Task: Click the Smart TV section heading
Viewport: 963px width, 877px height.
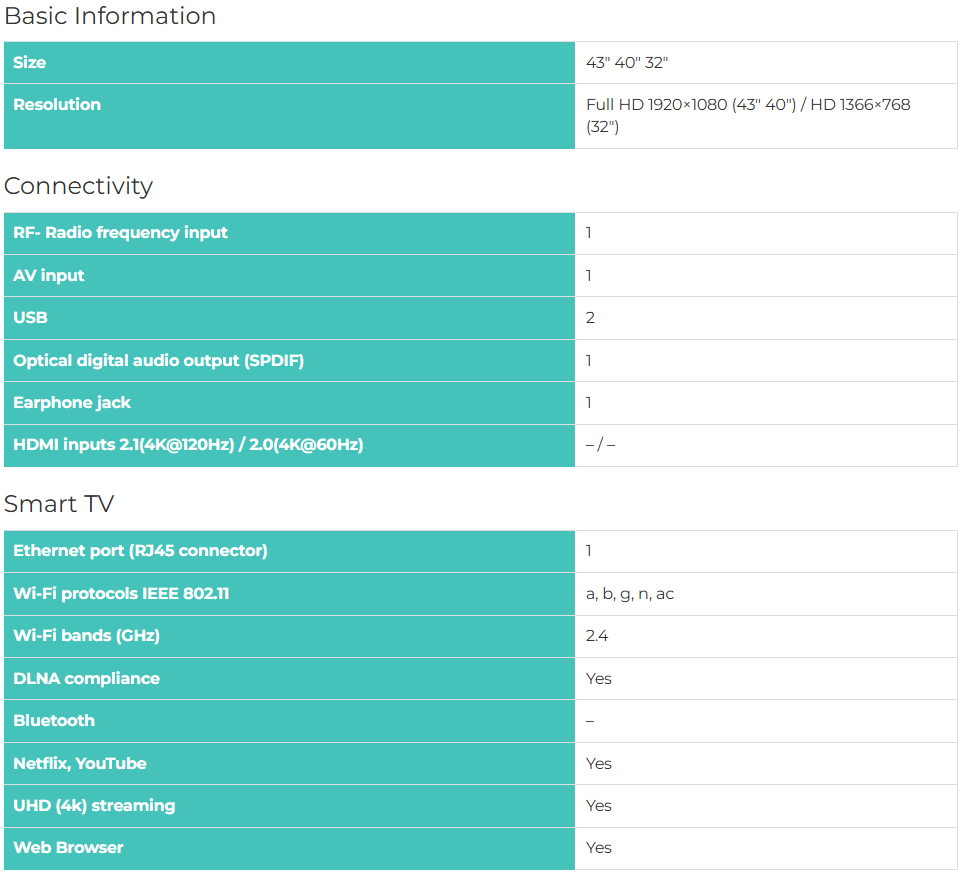Action: [59, 504]
